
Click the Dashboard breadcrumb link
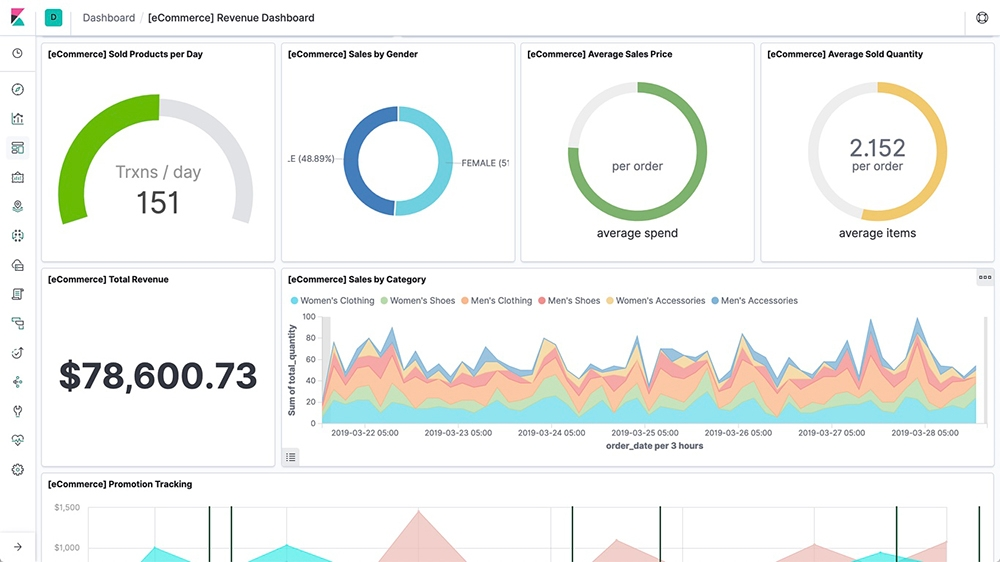(x=108, y=18)
